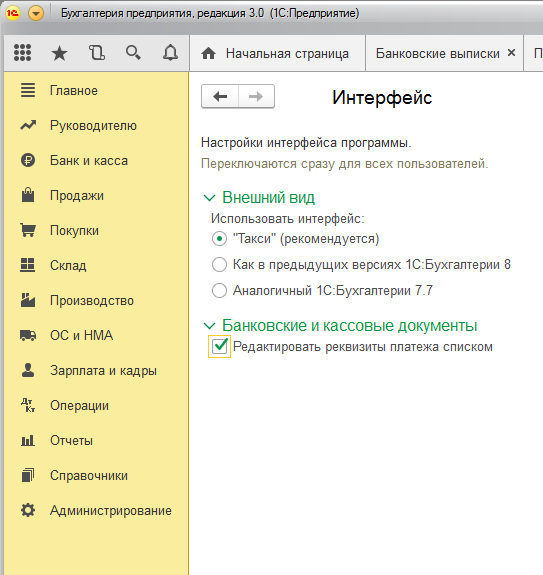Open the sections menu grid icon

coord(22,53)
